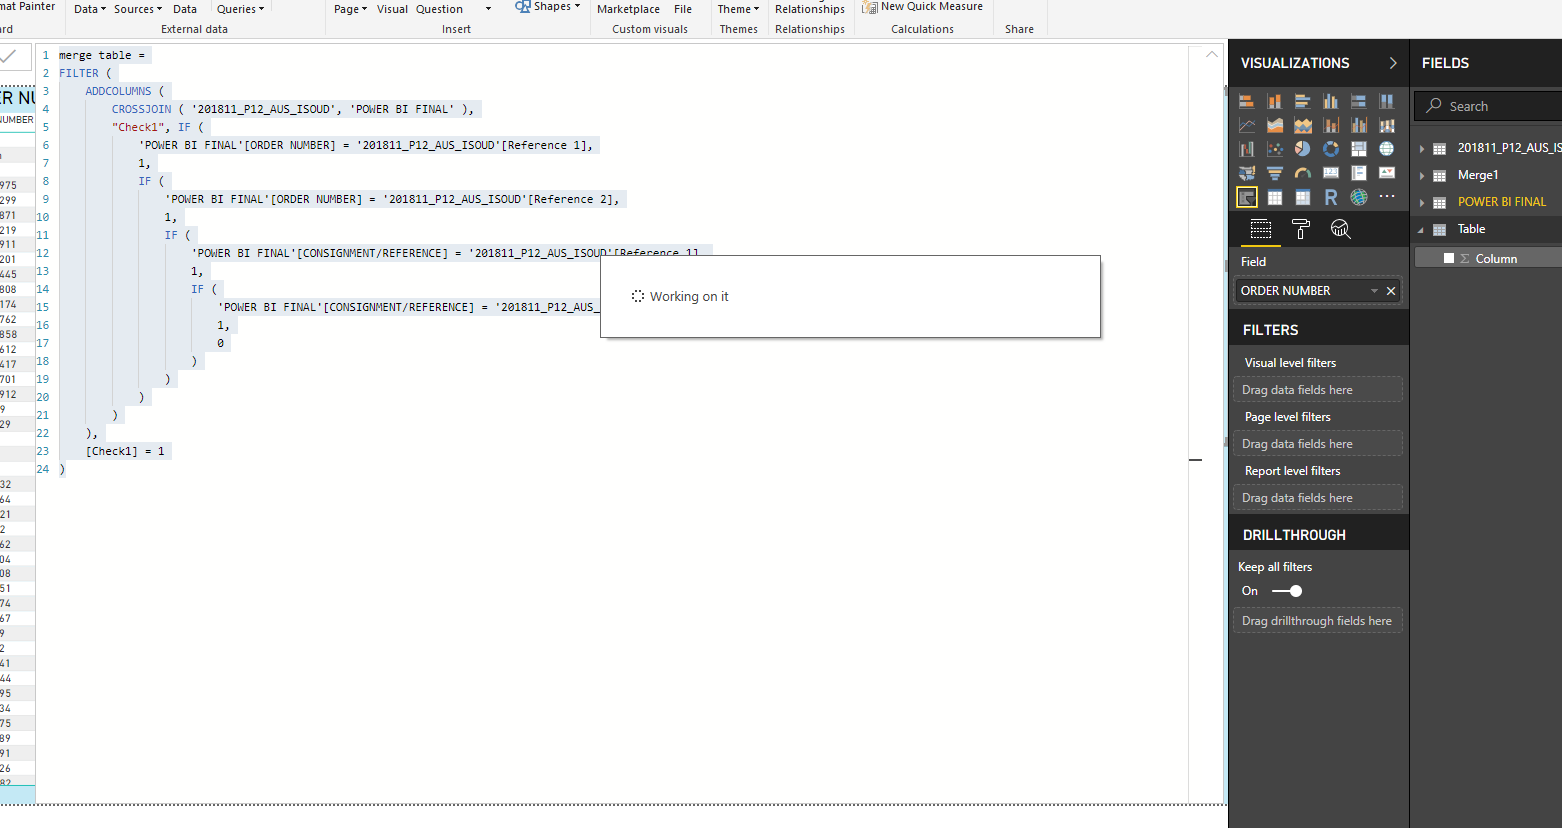Image resolution: width=1562 pixels, height=828 pixels.
Task: Open the Shapes dropdown
Action: click(548, 7)
